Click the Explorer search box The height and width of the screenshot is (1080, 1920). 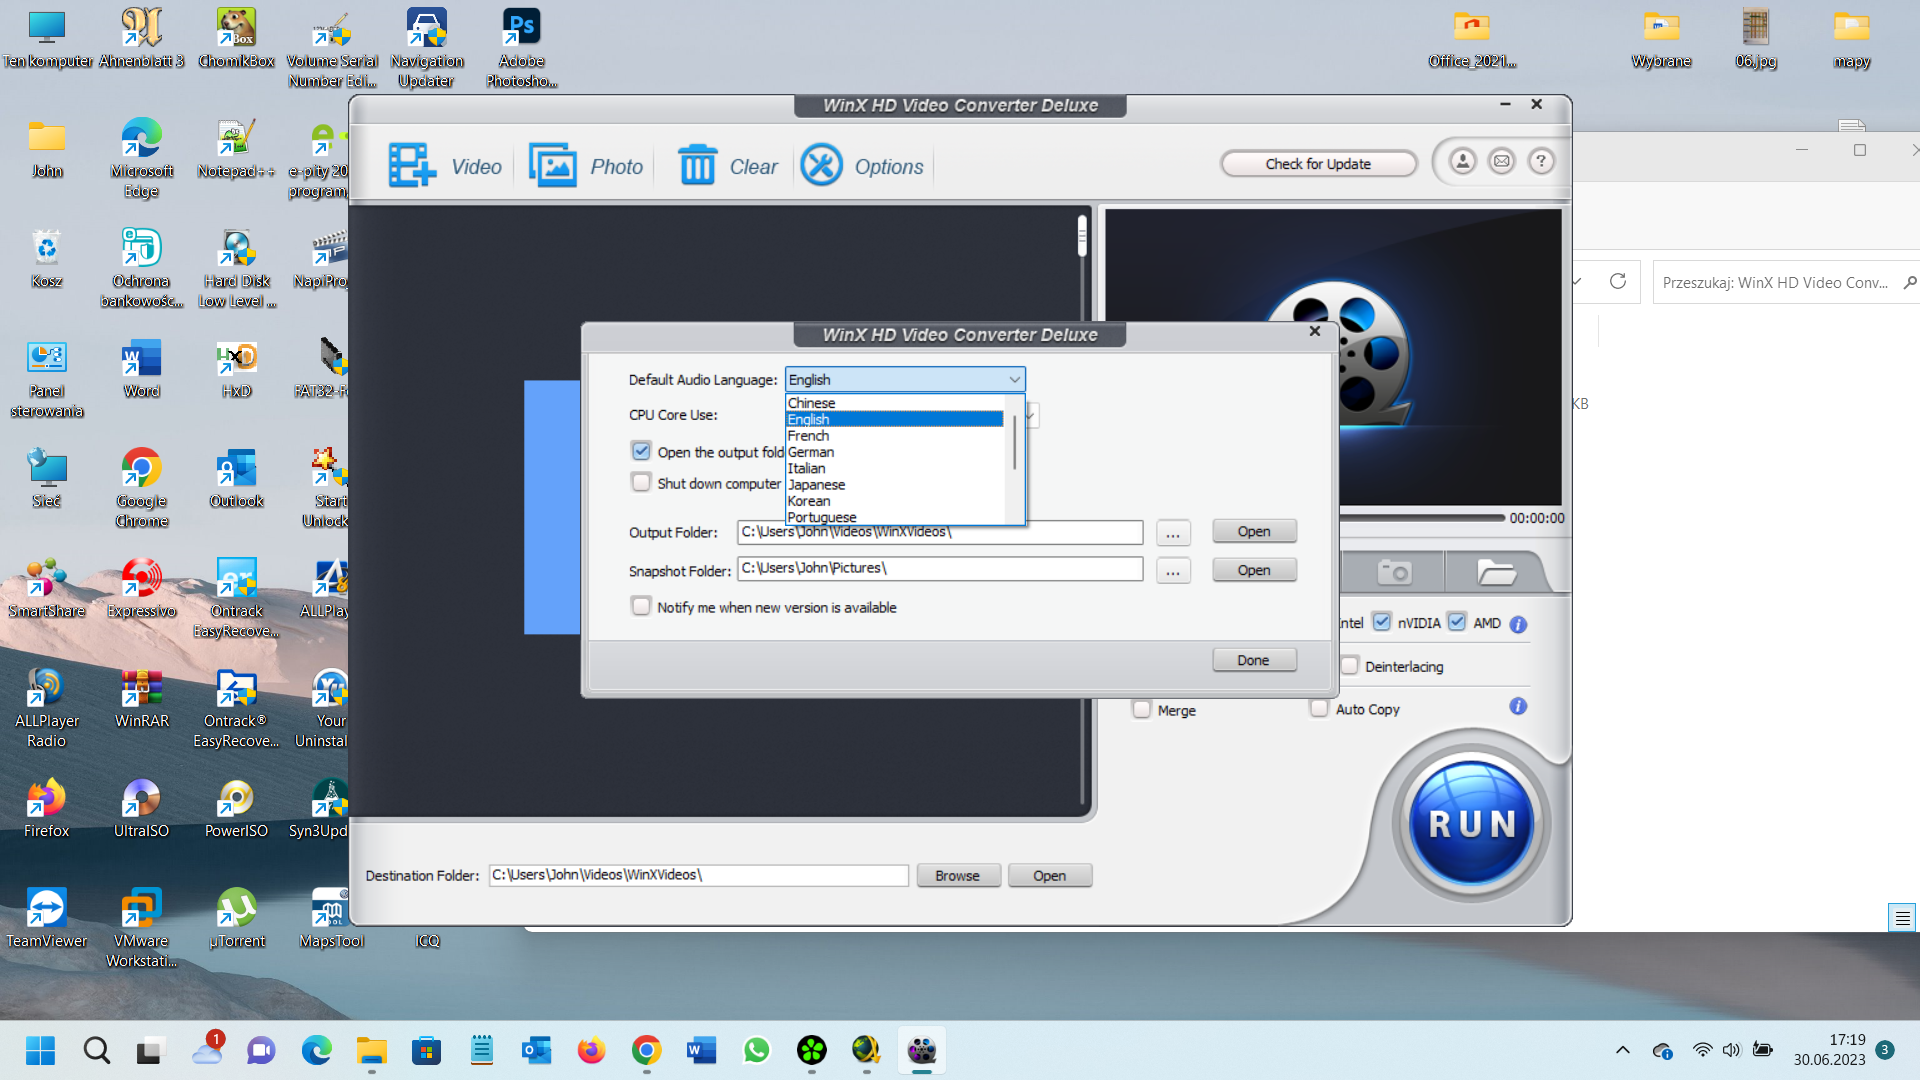coord(1785,283)
